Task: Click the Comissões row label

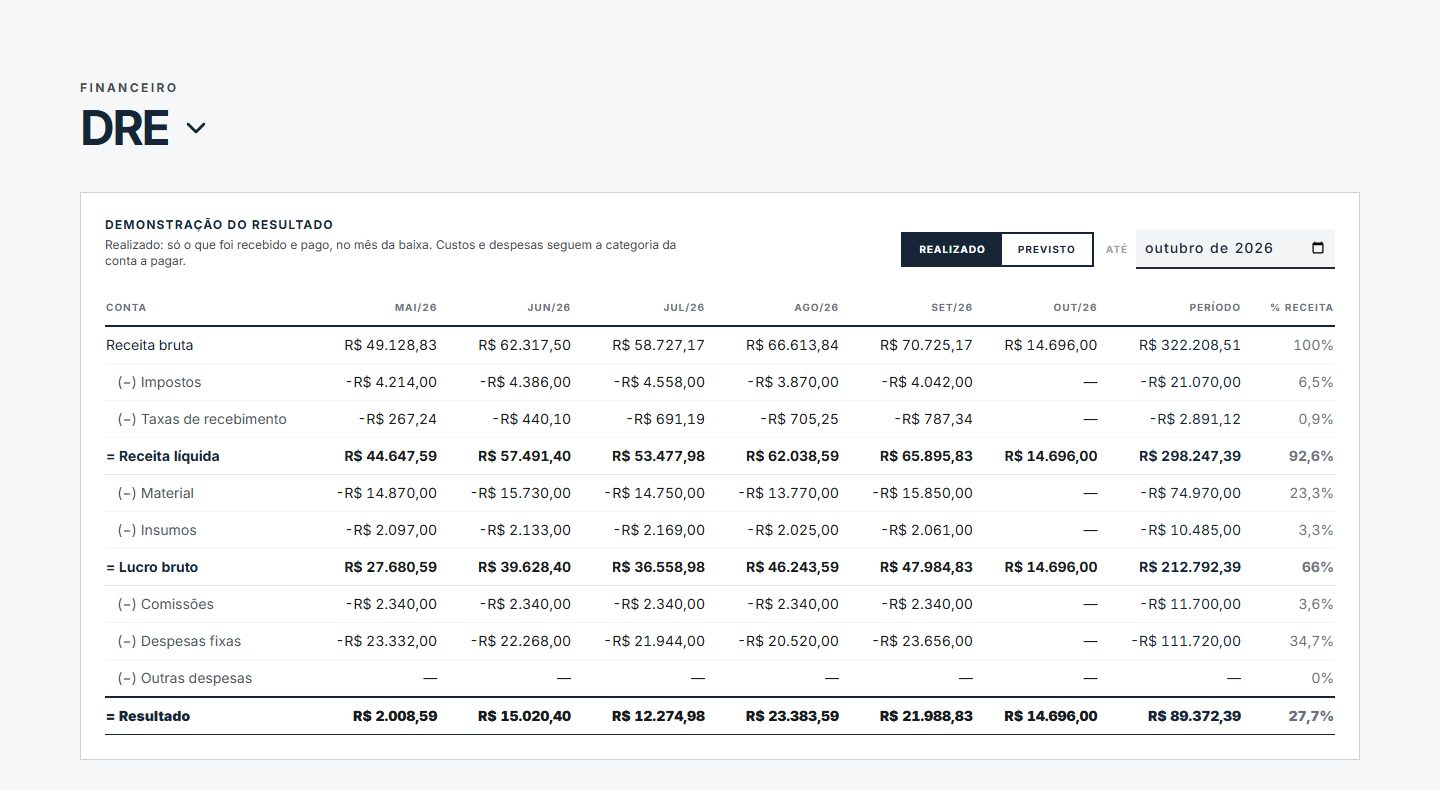Action: click(165, 604)
